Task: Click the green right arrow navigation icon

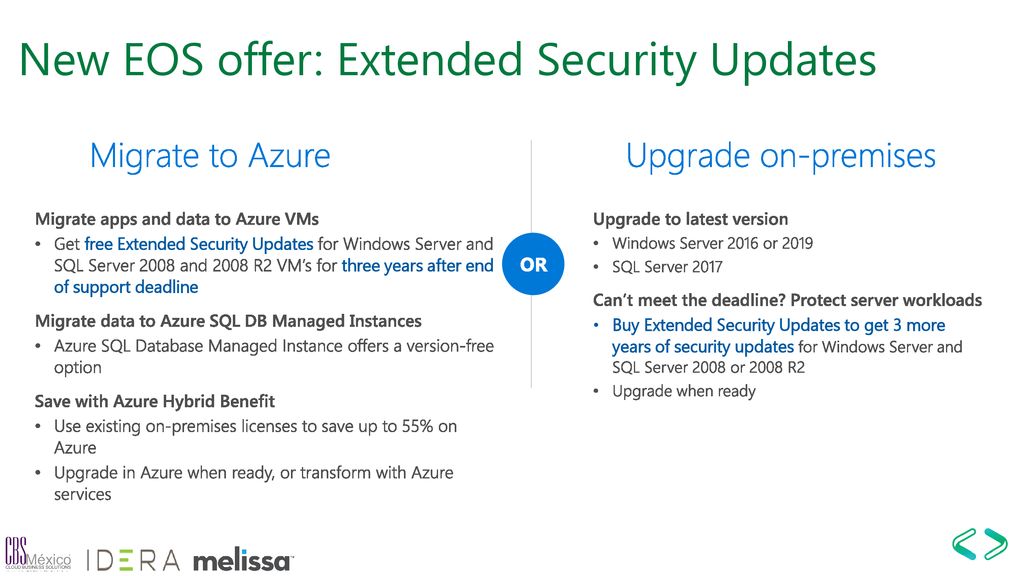Action: 996,544
